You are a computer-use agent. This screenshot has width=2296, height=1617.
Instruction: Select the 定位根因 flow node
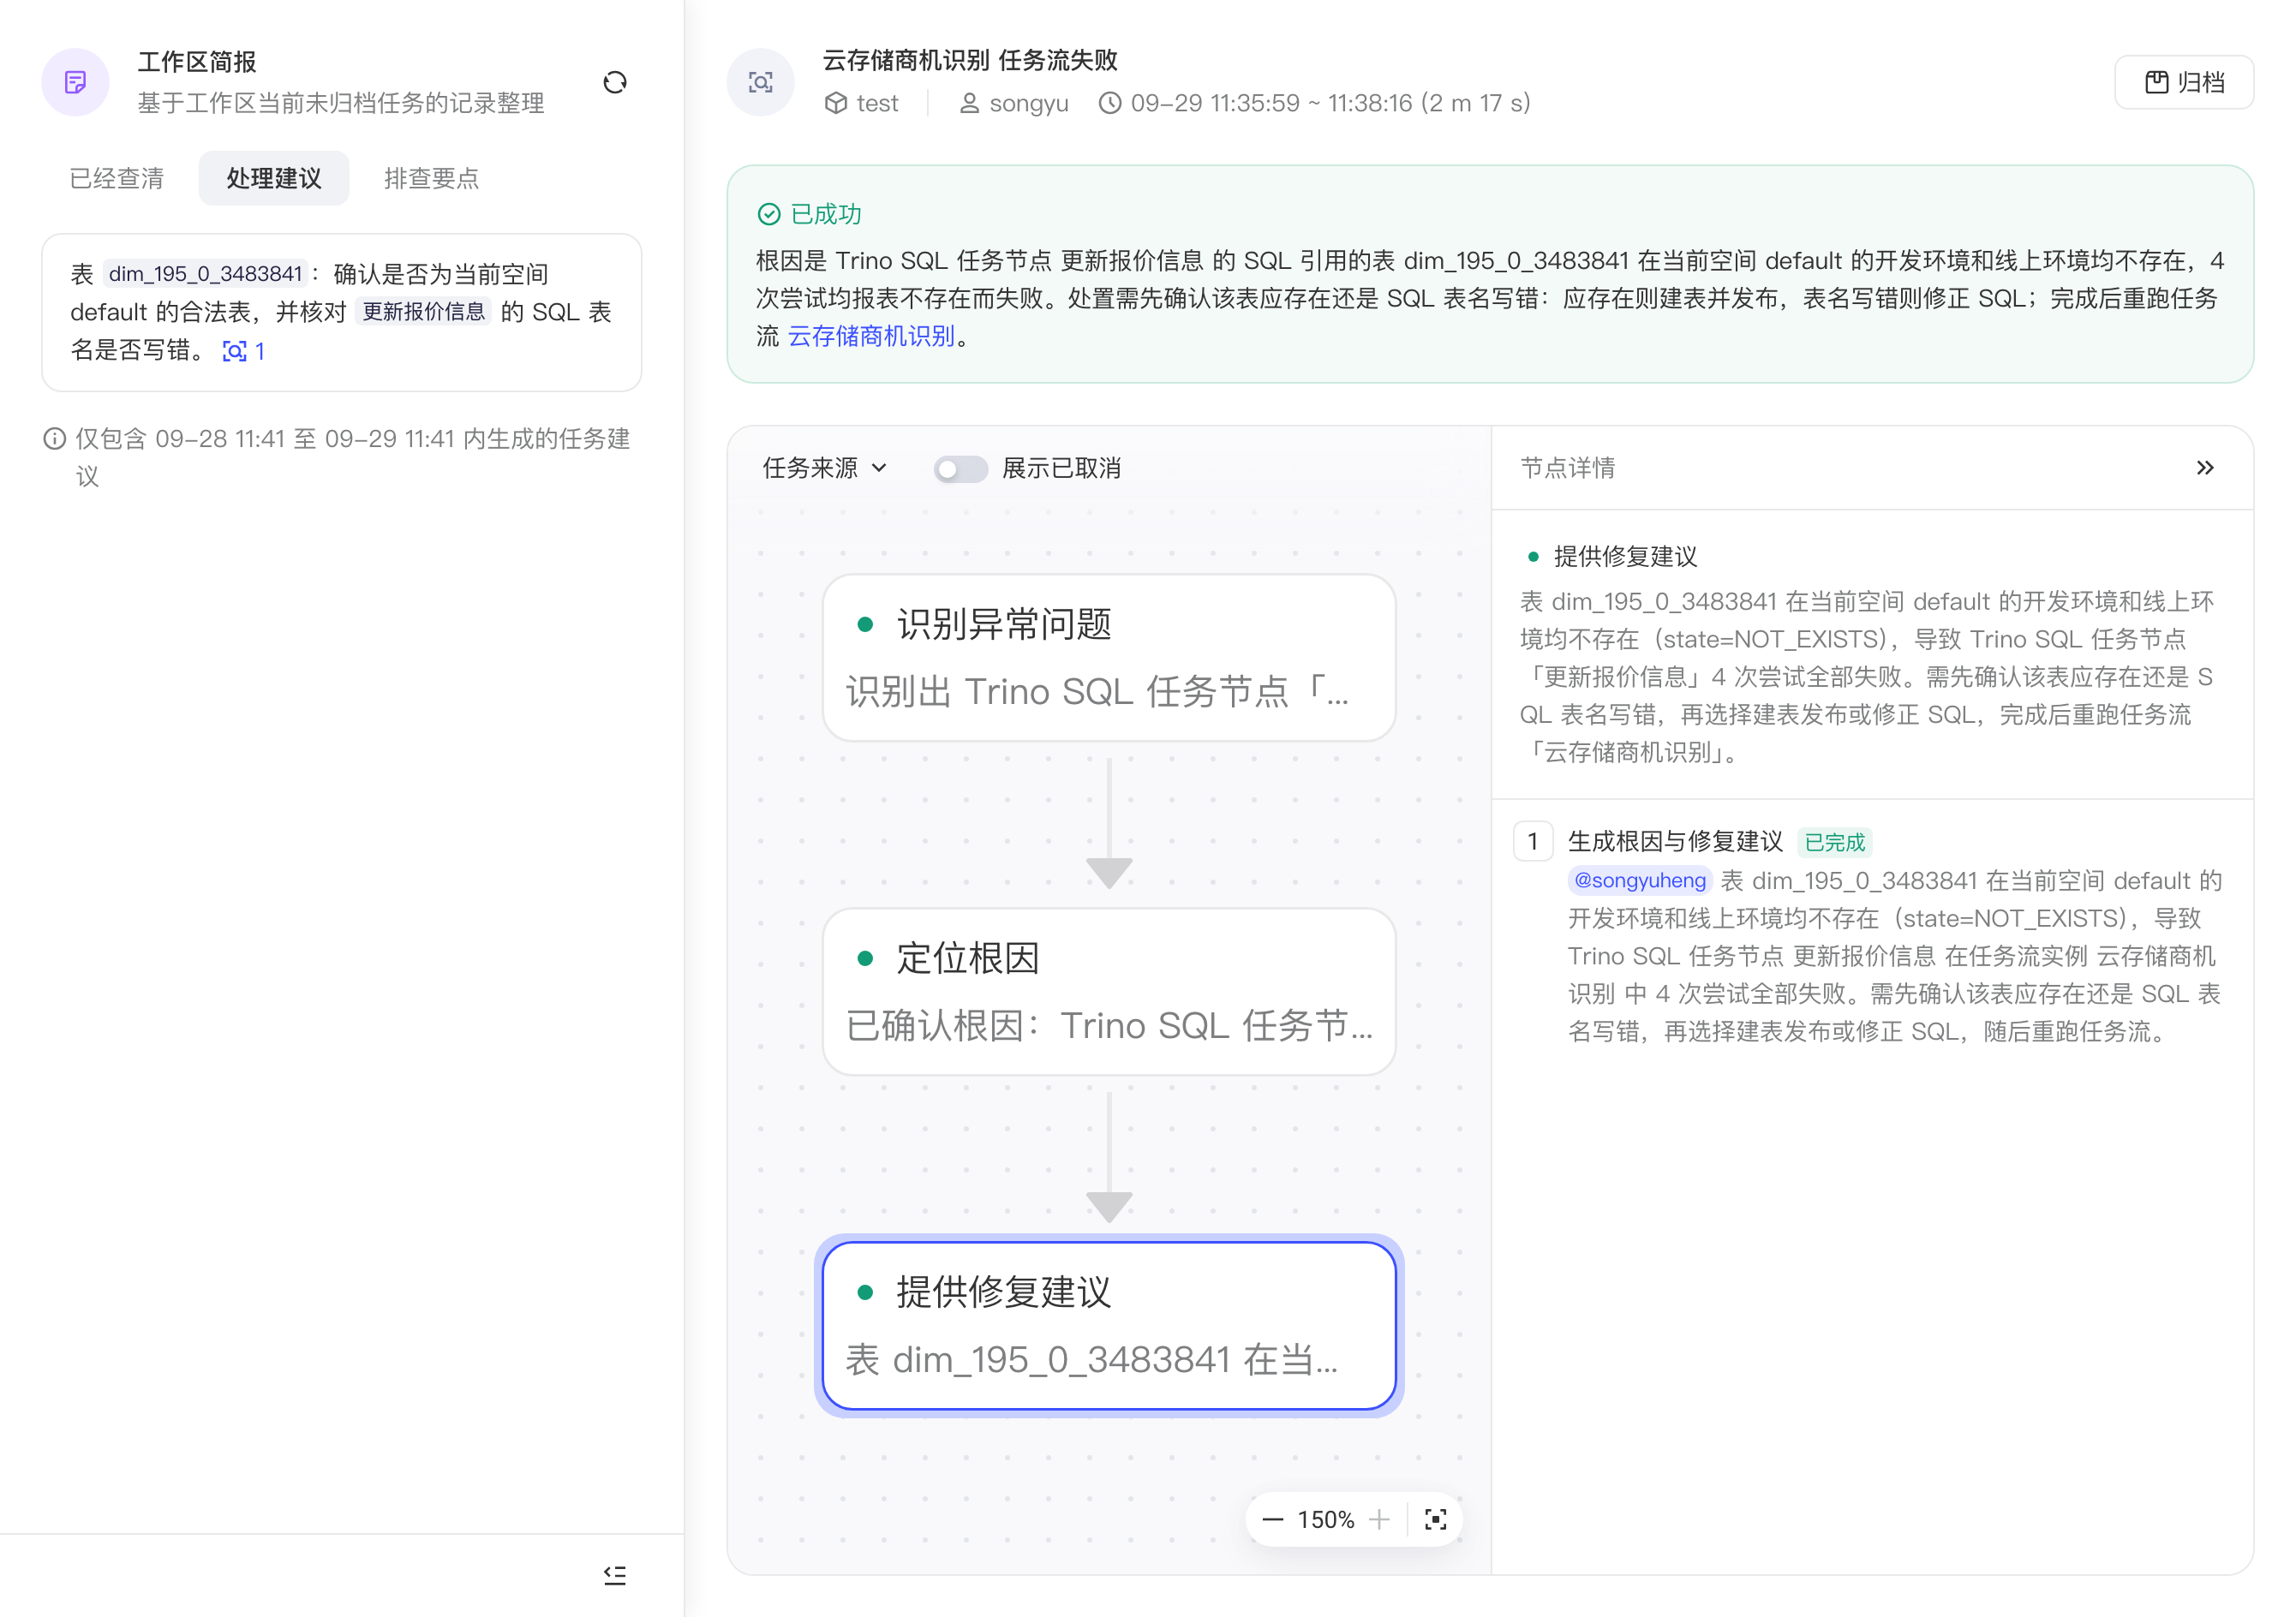pos(1109,991)
